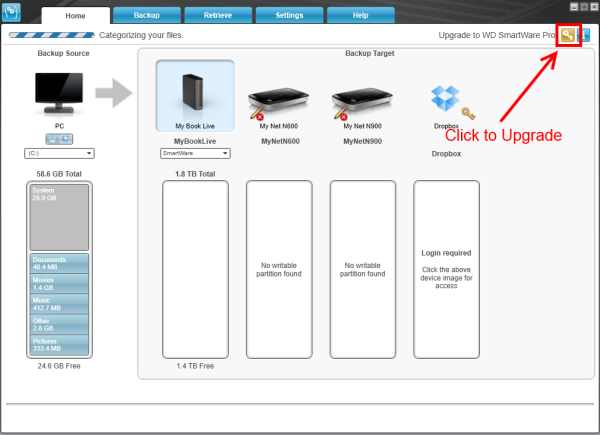Select the Movies 1.4 GB category

59,284
